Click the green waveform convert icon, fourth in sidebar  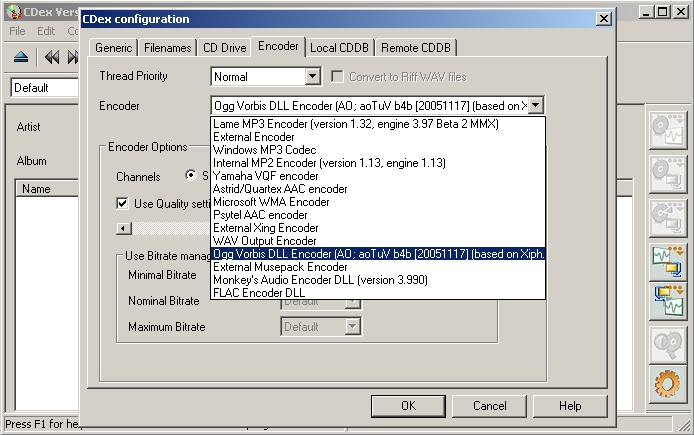pyautogui.click(x=668, y=262)
